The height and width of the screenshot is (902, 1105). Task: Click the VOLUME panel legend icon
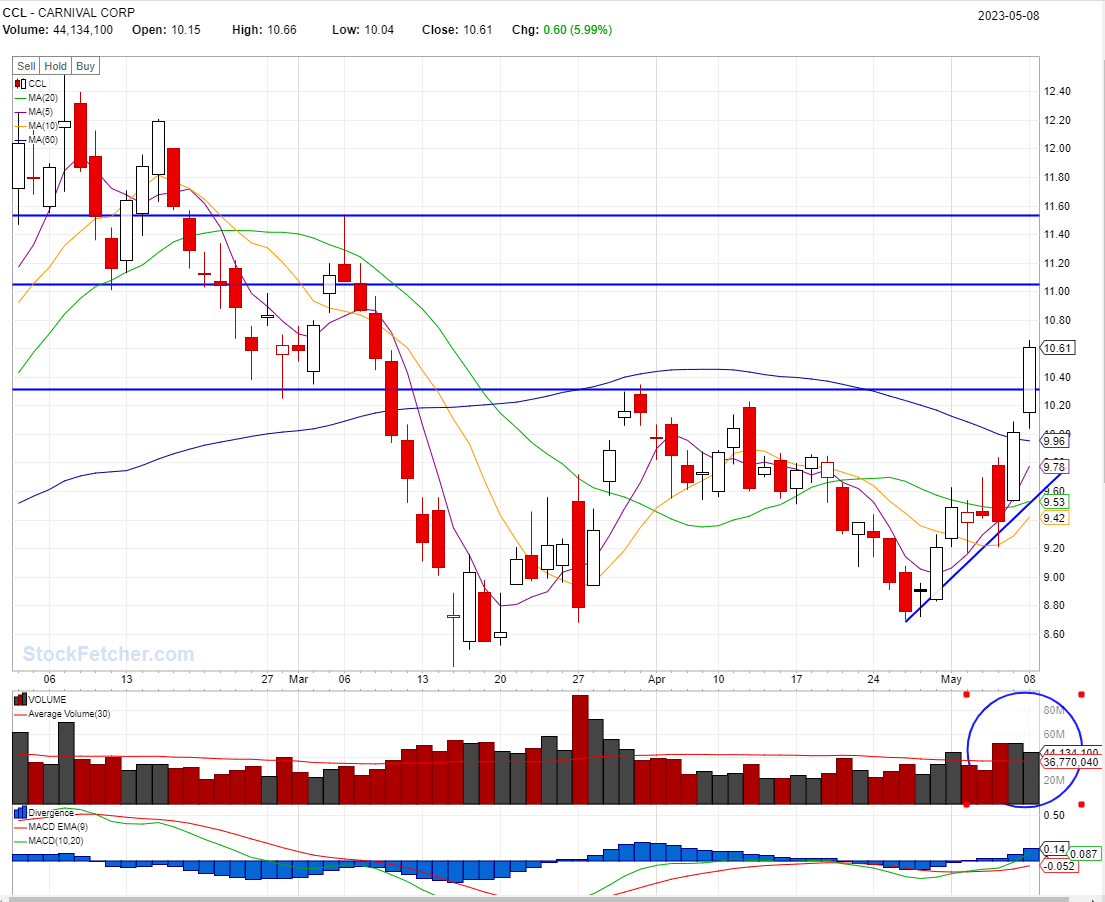20,699
